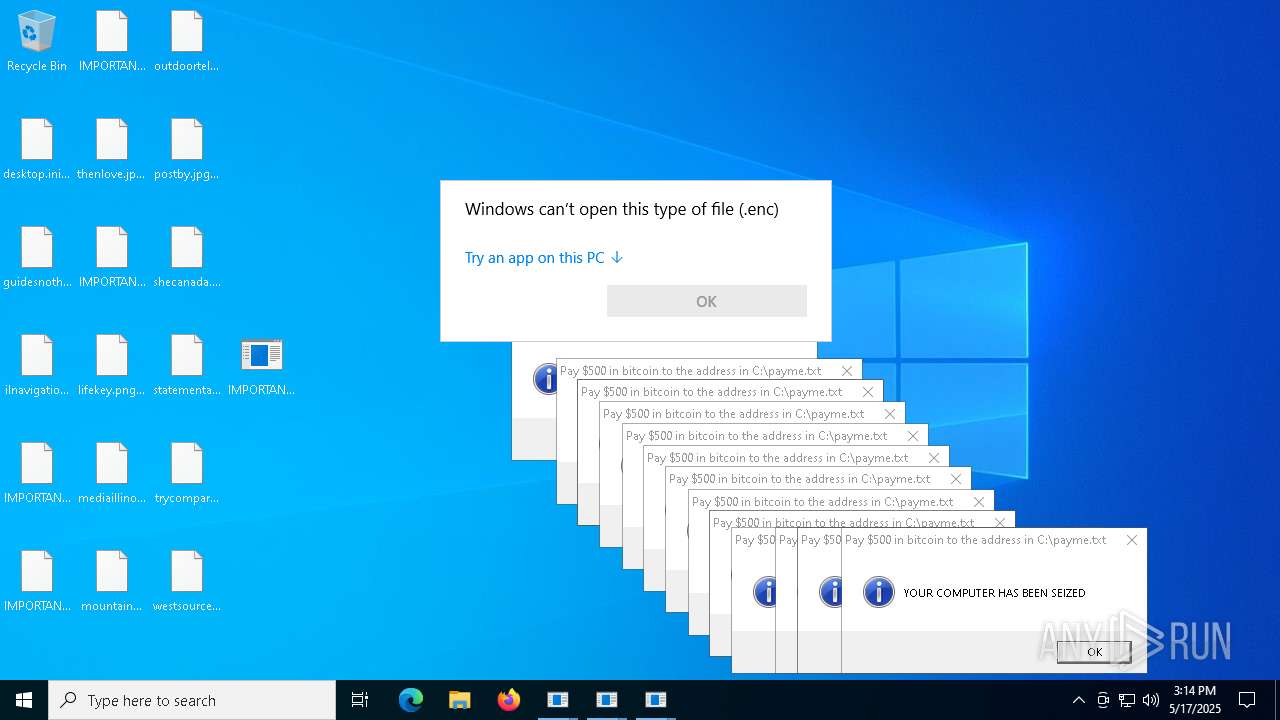The image size is (1280, 720).
Task: Select the IMPORTAN... icon with window picture
Action: click(x=262, y=366)
